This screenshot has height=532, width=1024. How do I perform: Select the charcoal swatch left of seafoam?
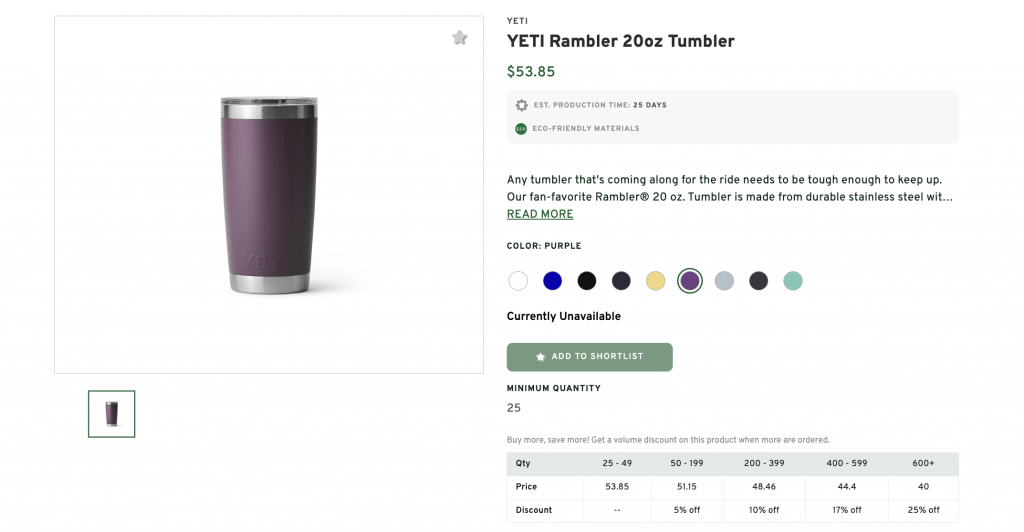tap(758, 281)
